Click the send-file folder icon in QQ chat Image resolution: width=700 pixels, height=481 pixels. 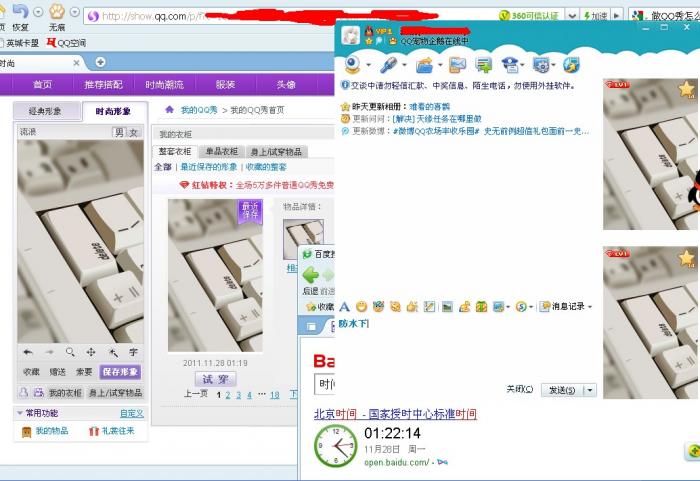pos(424,65)
